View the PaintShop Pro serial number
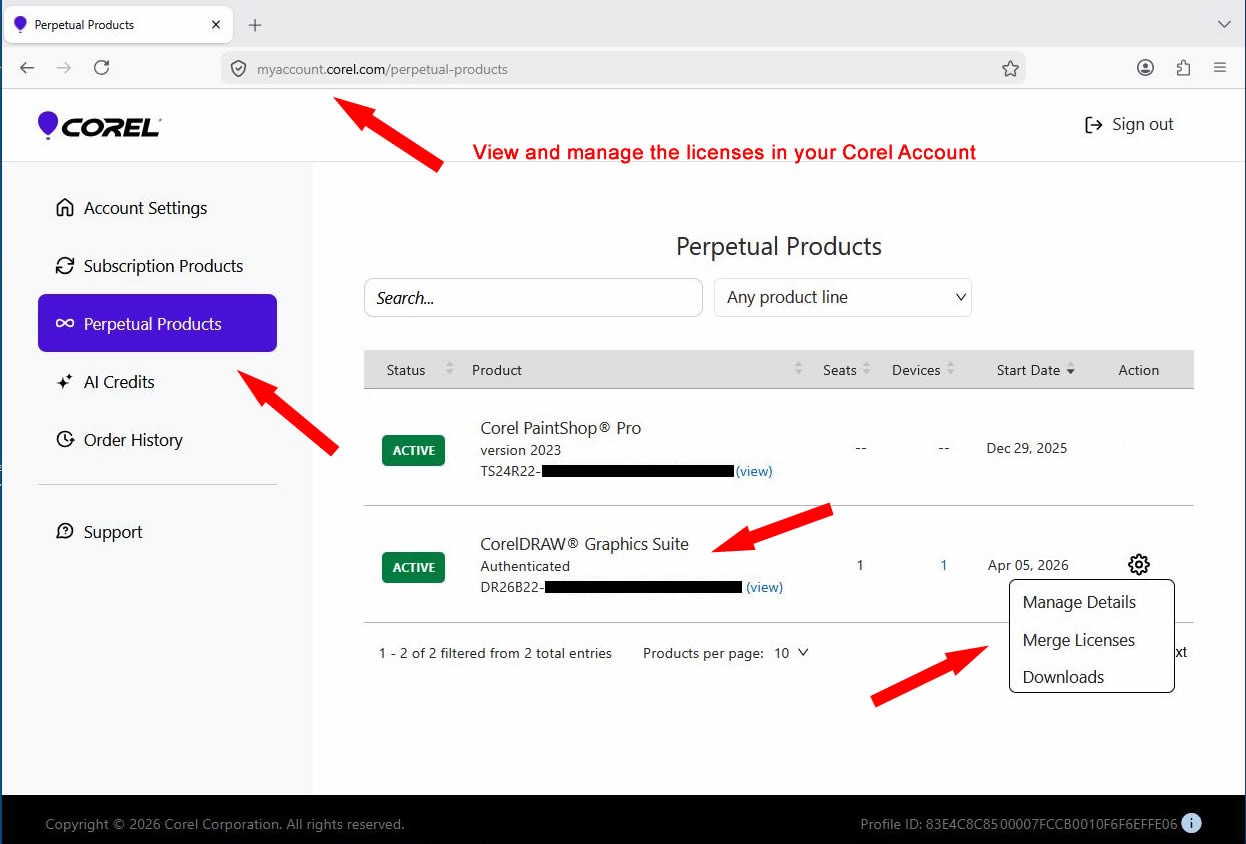The height and width of the screenshot is (844, 1246). click(x=754, y=471)
